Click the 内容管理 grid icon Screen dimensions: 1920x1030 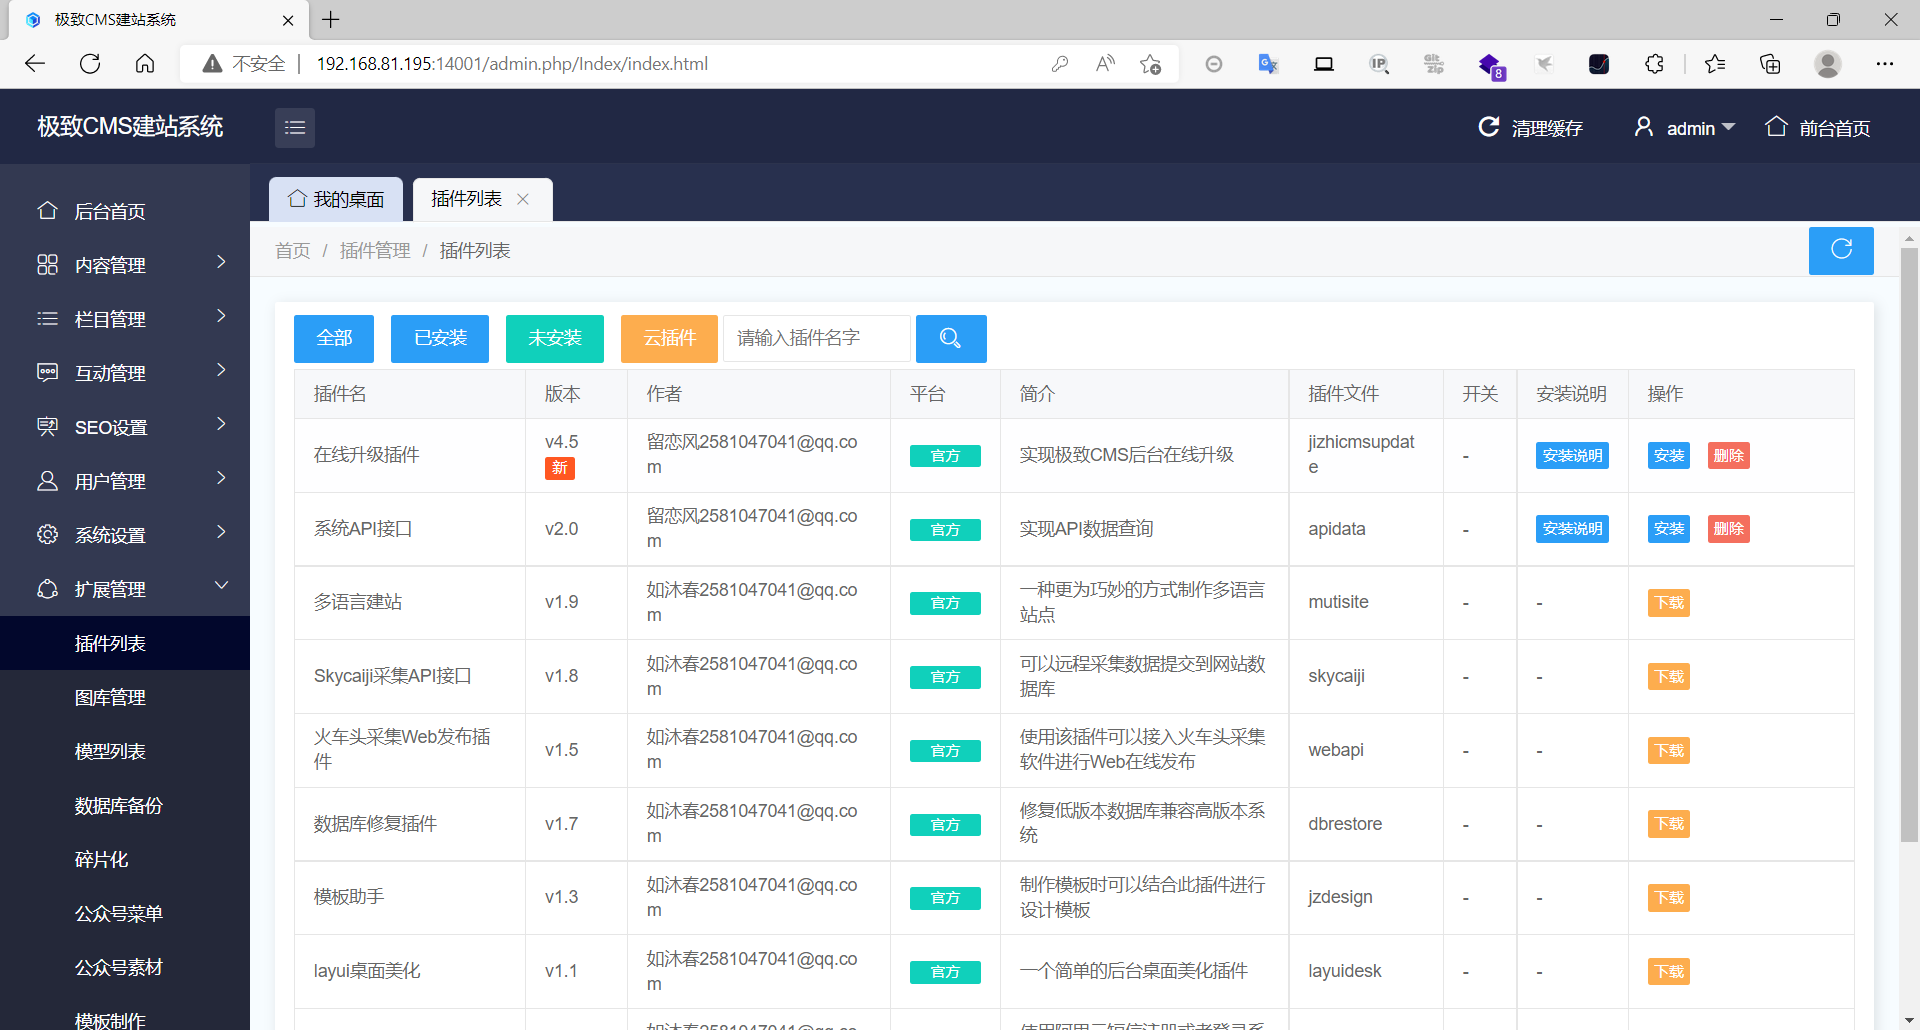47,265
